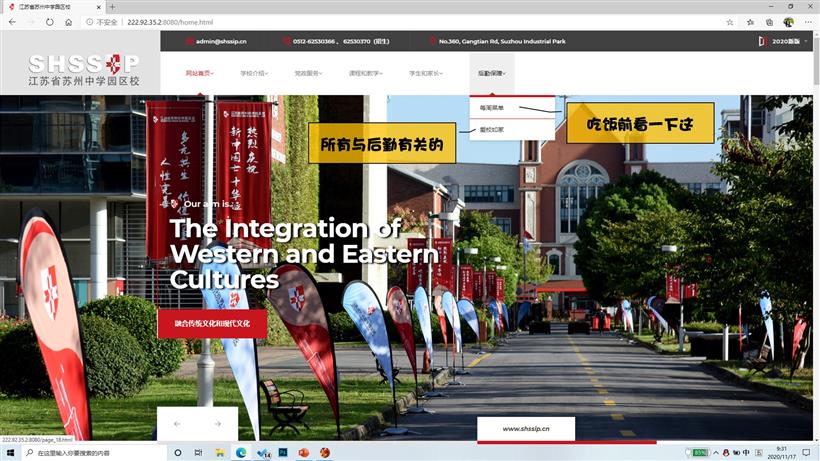The height and width of the screenshot is (461, 820).
Task: Reload the page with the refresh icon
Action: [x=50, y=22]
